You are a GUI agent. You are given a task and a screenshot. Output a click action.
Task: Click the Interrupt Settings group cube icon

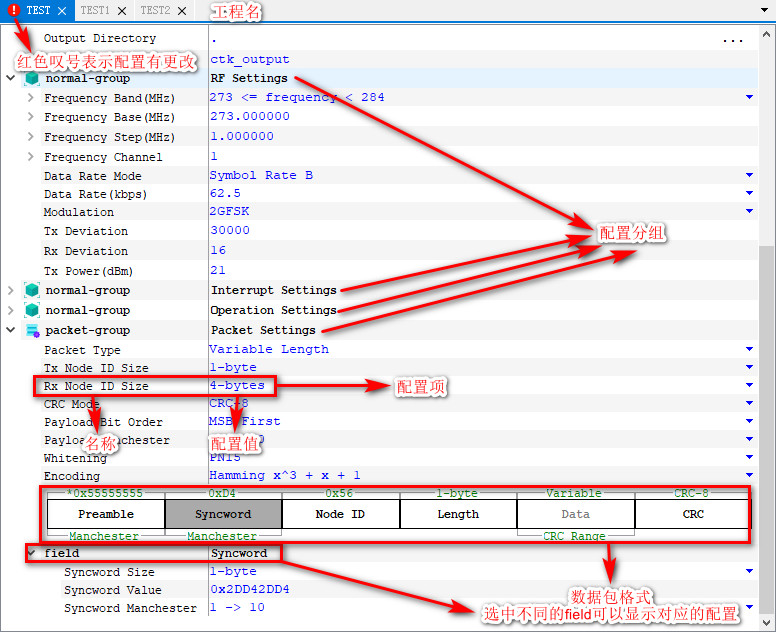[32, 290]
